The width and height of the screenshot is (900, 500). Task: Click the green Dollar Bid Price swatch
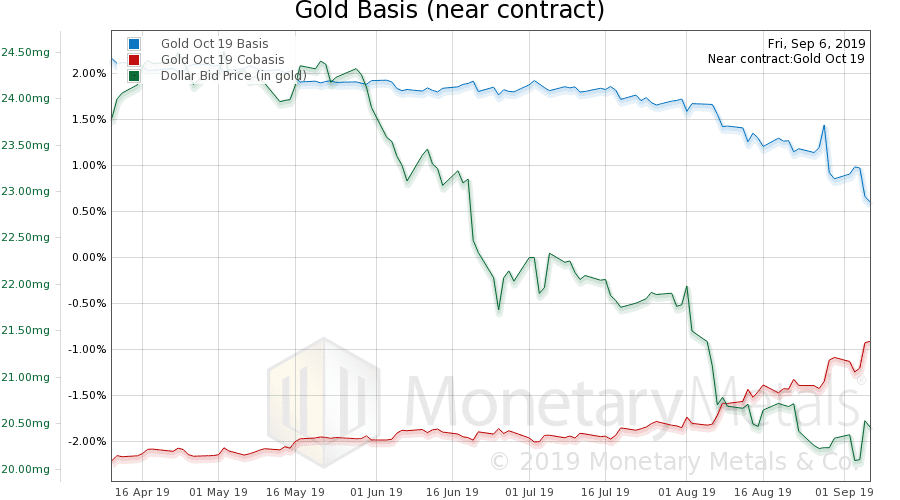click(x=134, y=76)
